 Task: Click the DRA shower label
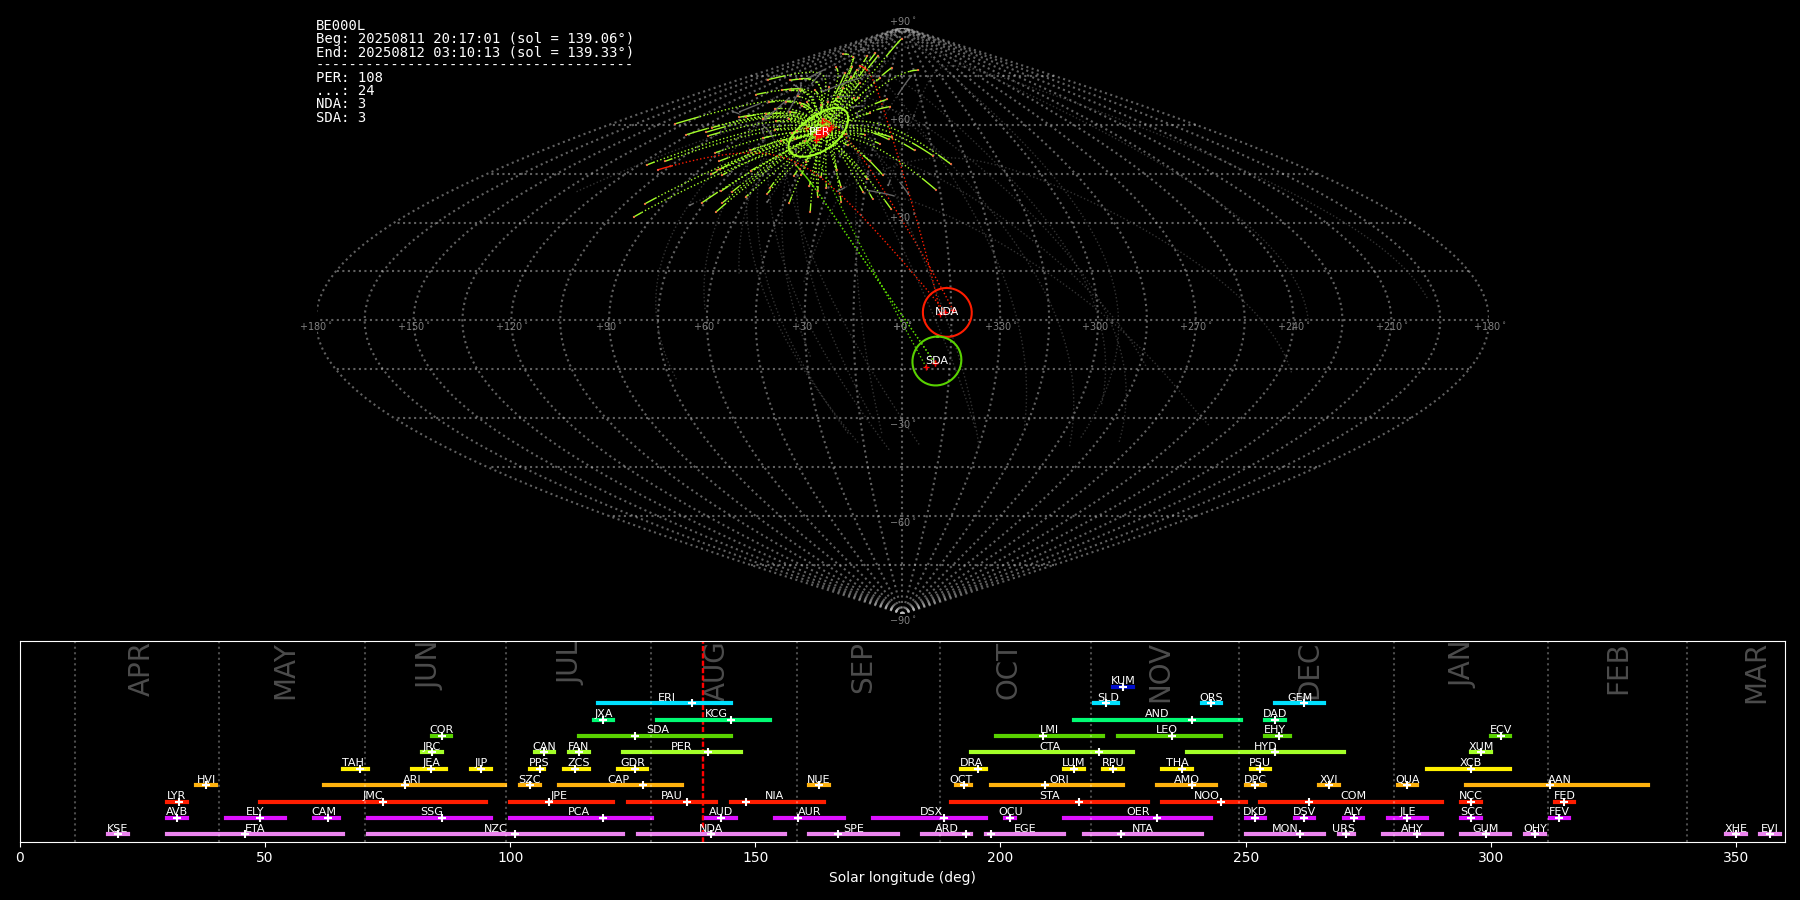pyautogui.click(x=971, y=763)
